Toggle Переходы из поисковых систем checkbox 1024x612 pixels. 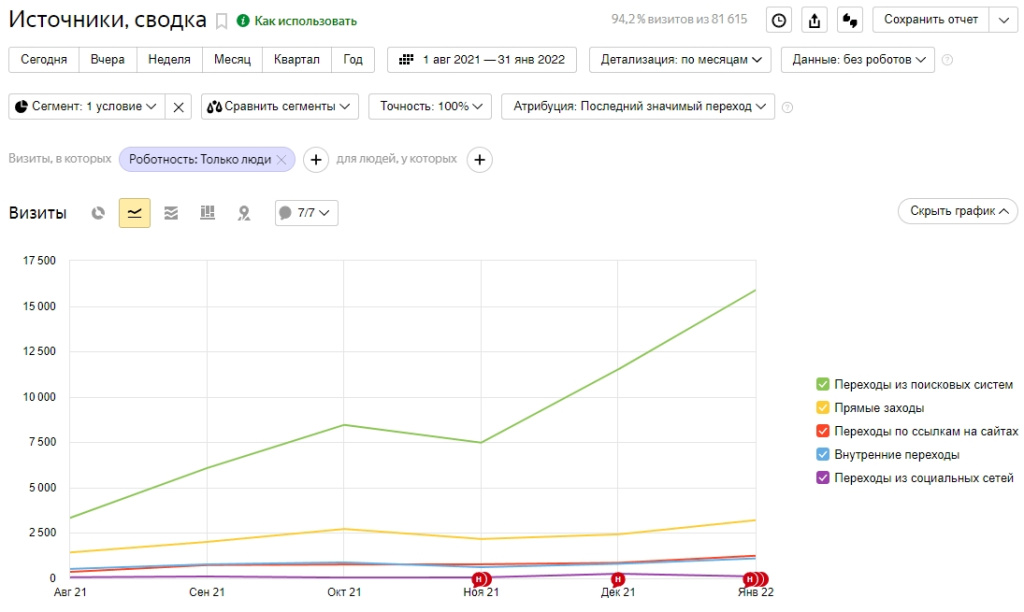tap(823, 384)
